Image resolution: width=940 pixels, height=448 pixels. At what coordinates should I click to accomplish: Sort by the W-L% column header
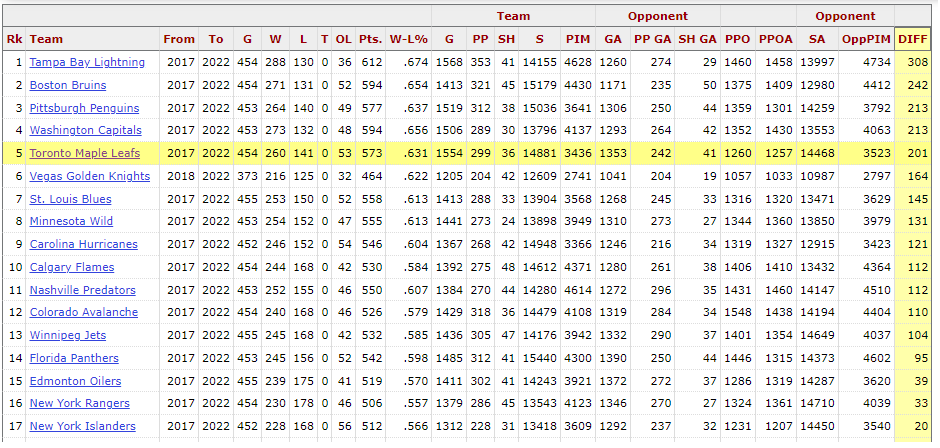coord(409,39)
